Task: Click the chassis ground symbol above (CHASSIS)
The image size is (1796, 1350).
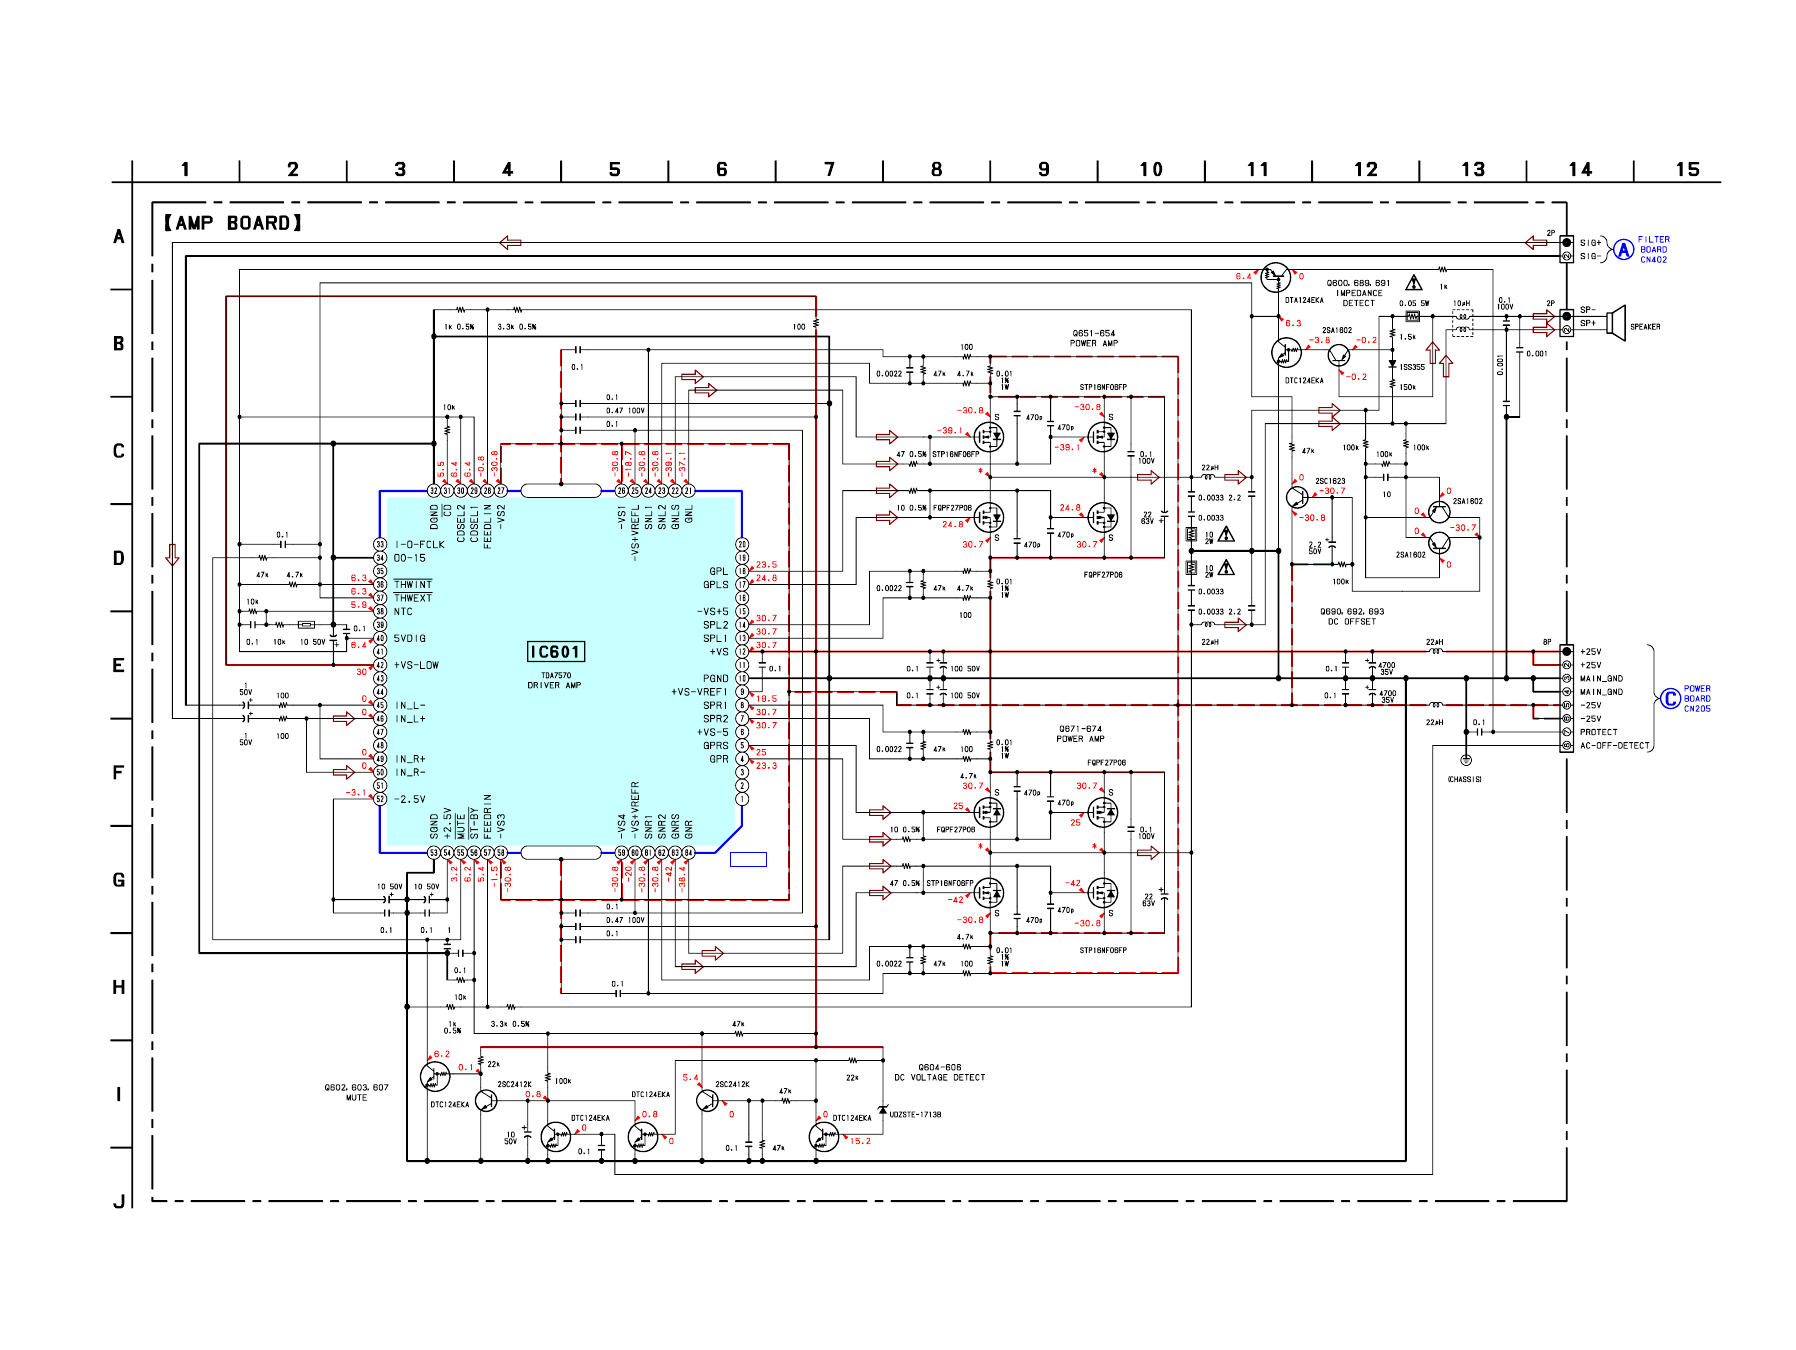Action: [x=1466, y=760]
